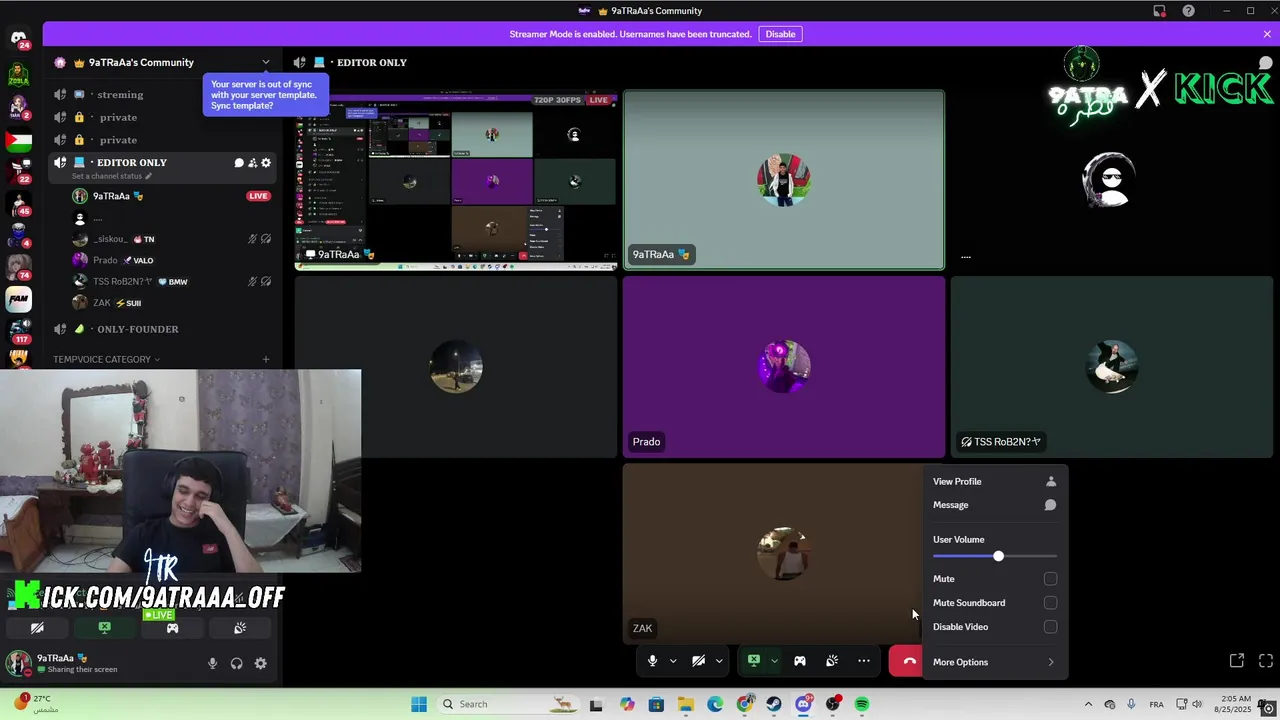Adjust the User Volume slider handle

(x=998, y=556)
